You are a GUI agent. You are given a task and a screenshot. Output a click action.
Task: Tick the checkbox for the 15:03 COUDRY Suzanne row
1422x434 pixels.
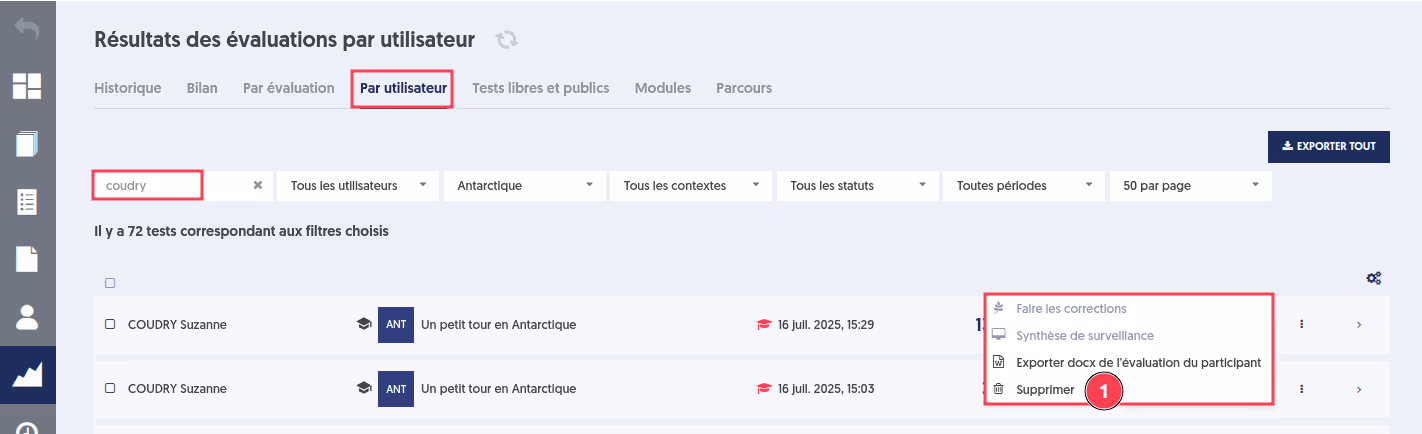110,388
